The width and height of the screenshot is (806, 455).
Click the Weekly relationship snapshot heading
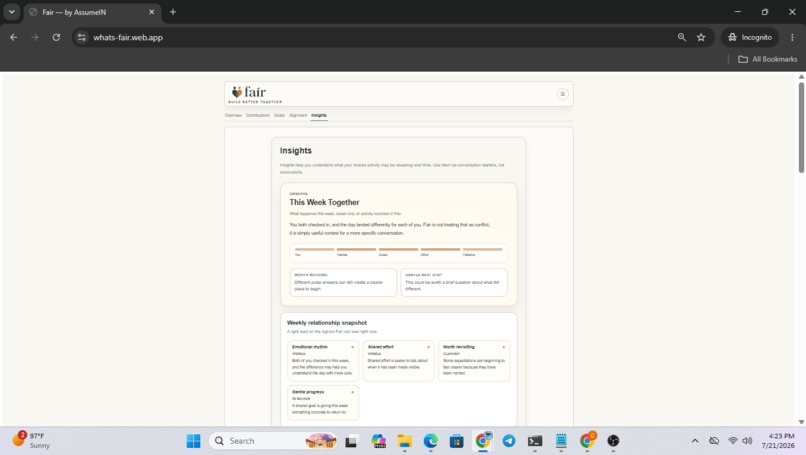pyautogui.click(x=327, y=322)
